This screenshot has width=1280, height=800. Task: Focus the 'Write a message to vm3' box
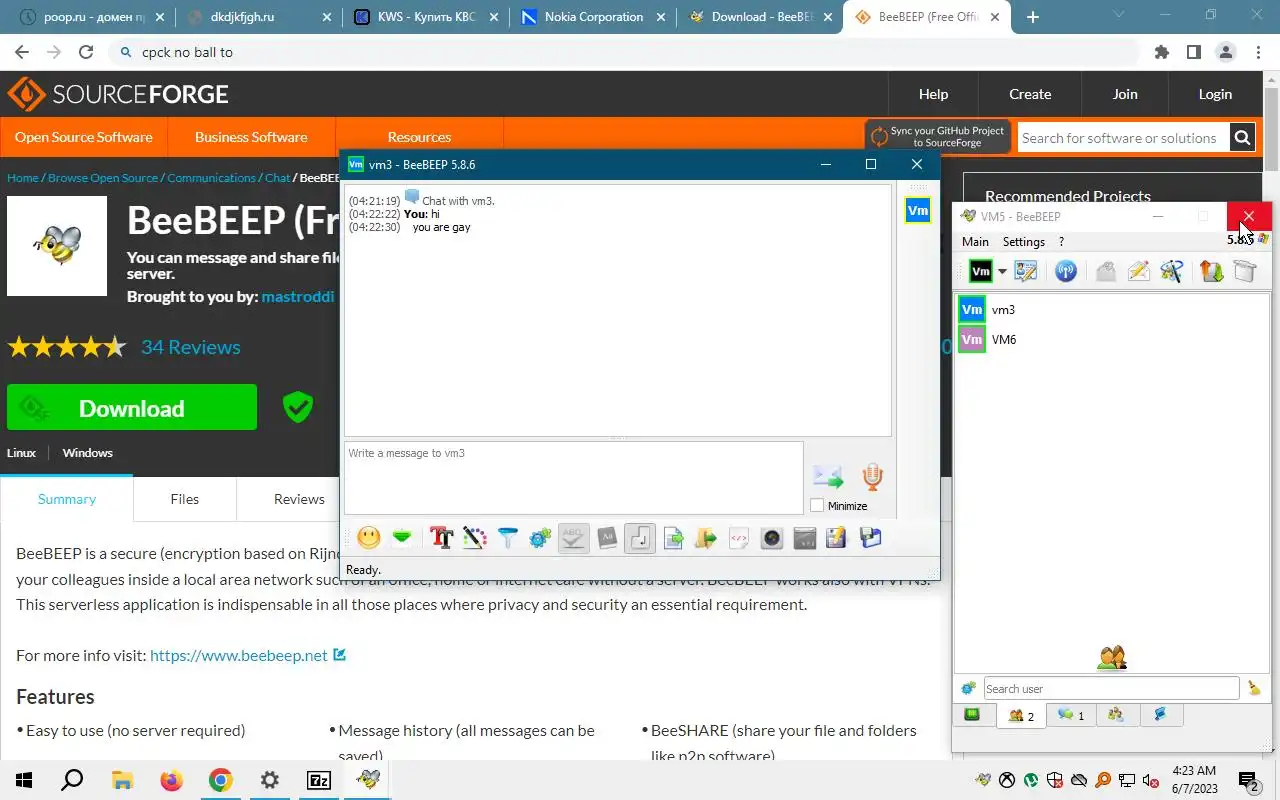[573, 478]
